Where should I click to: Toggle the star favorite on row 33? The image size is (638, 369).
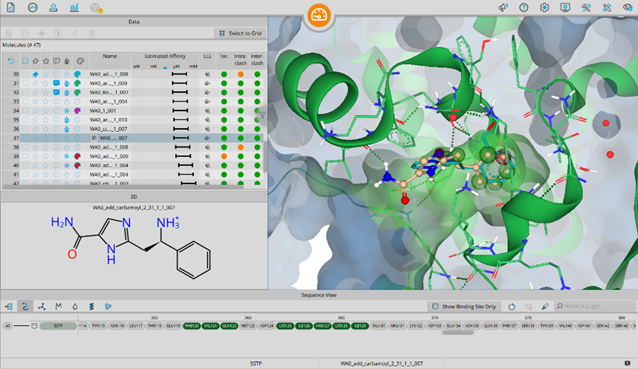pos(46,101)
